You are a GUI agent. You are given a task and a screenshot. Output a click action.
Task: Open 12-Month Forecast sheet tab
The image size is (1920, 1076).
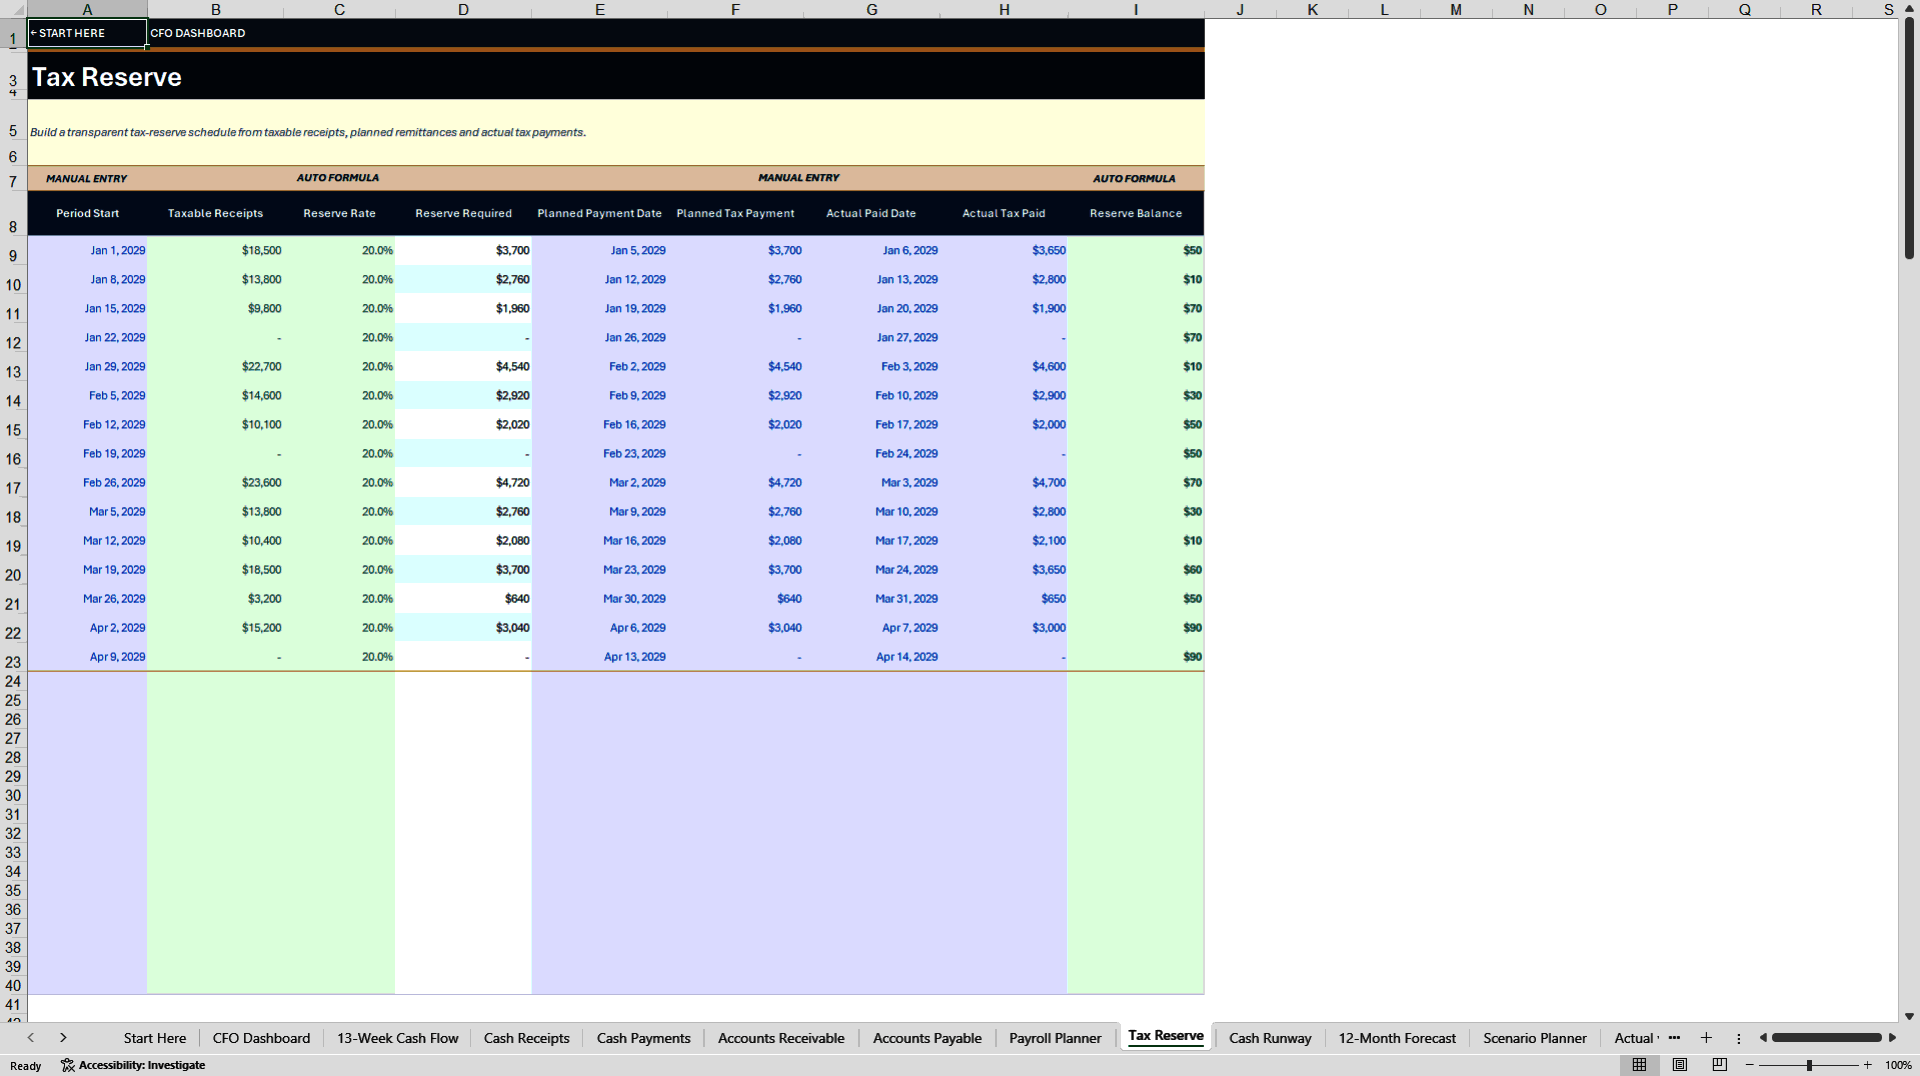pos(1397,1038)
